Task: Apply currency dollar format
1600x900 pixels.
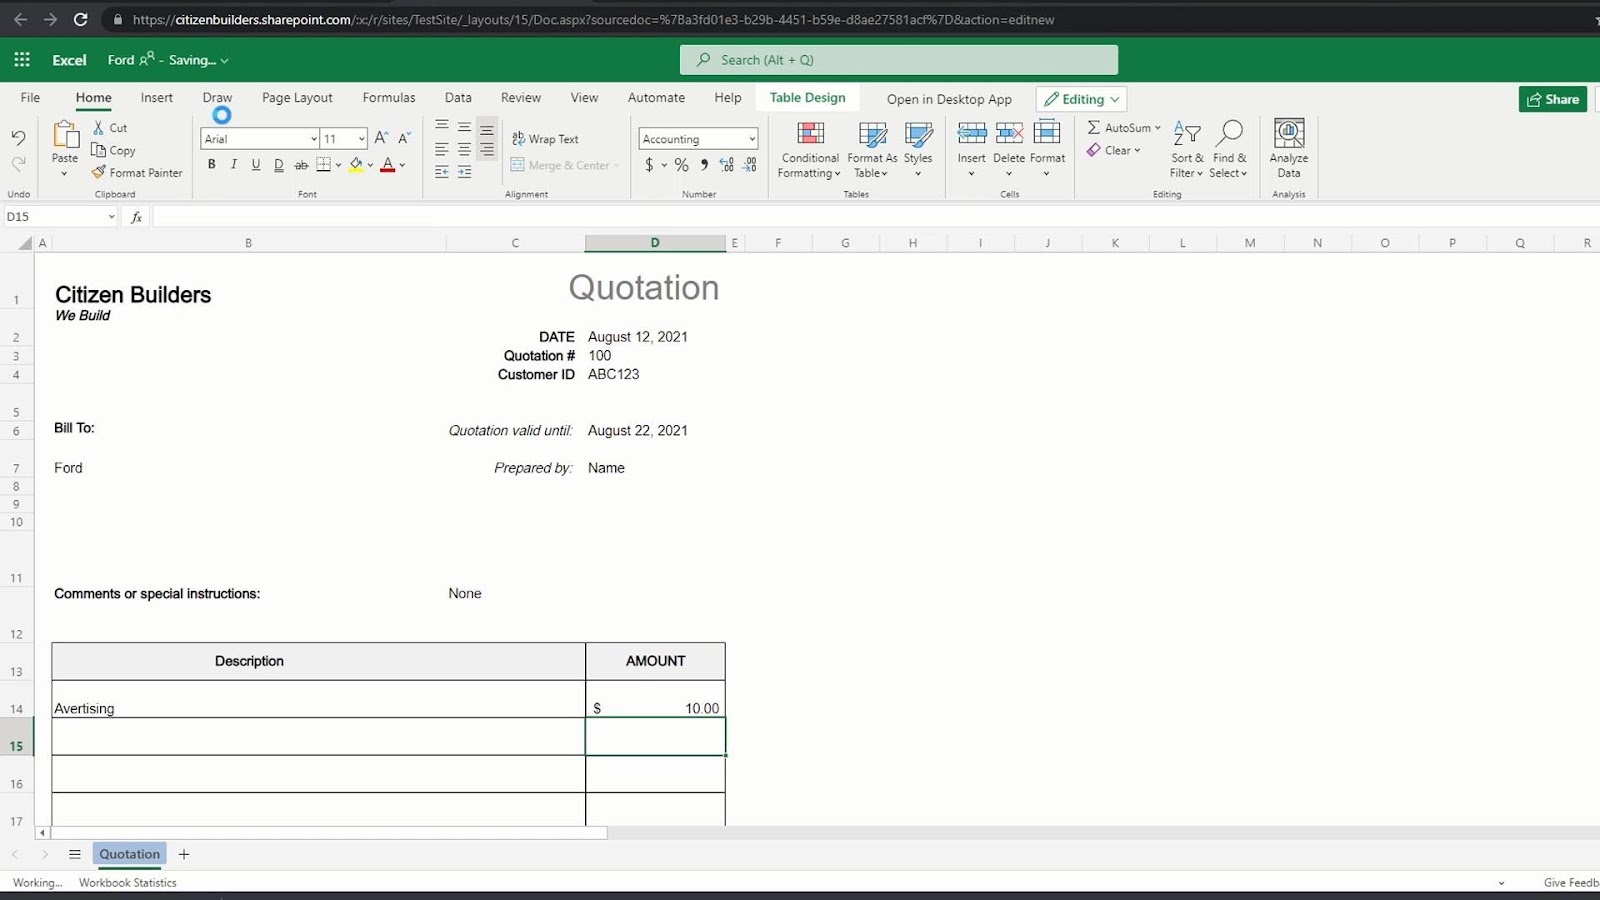Action: click(x=649, y=165)
